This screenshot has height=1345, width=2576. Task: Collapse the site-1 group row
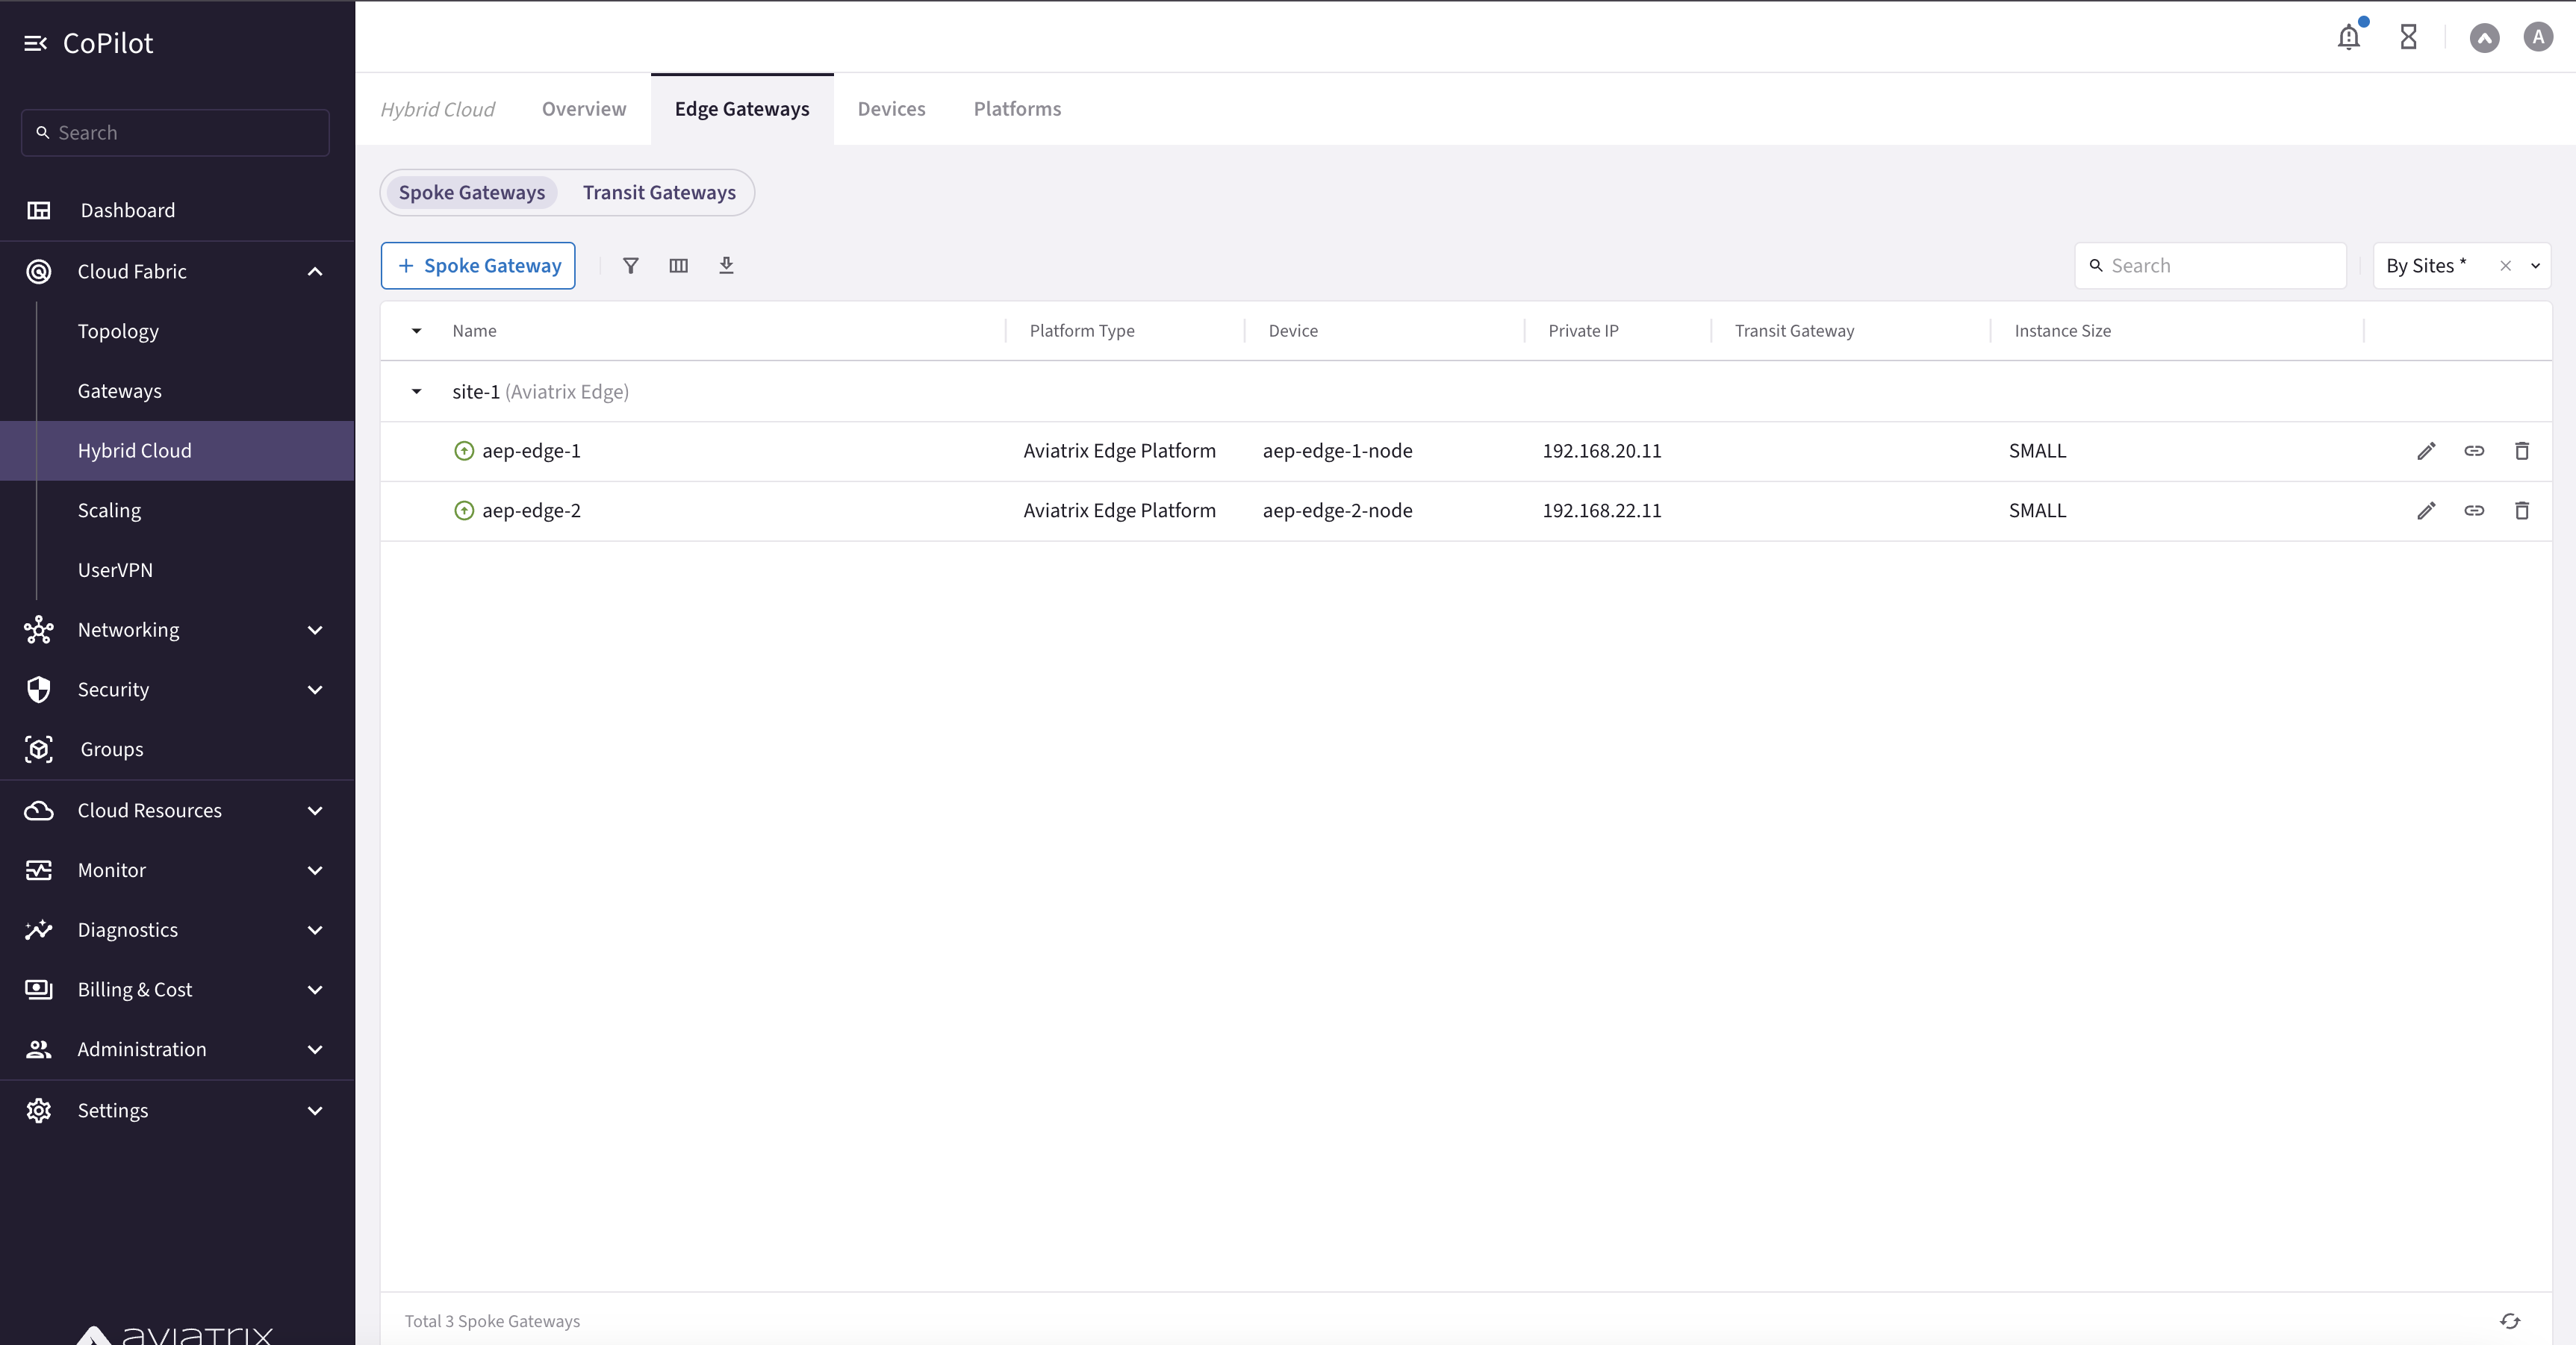[x=416, y=392]
